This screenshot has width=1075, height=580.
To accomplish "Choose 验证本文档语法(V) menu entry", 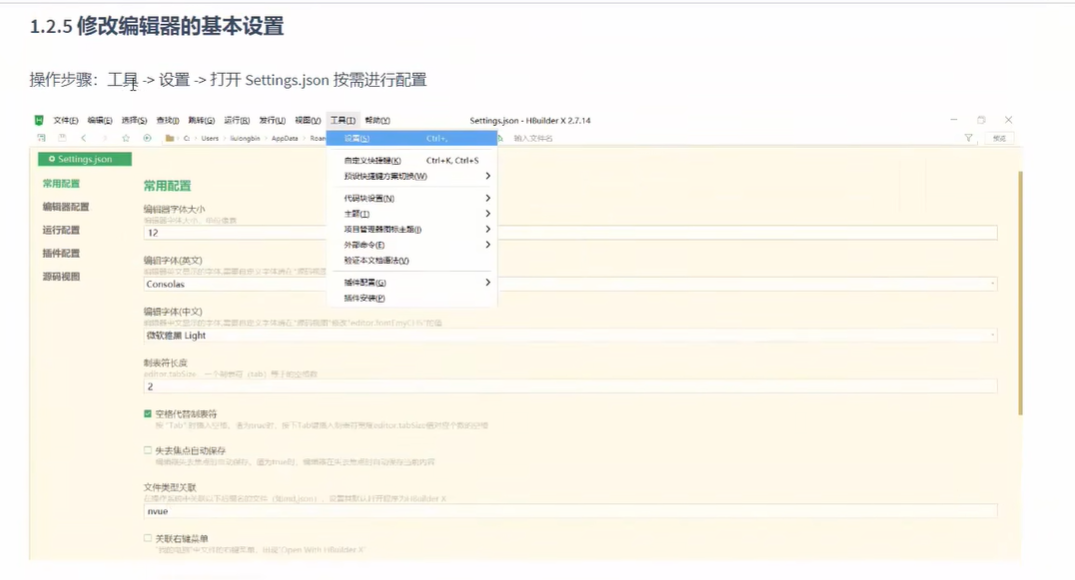I will (x=411, y=261).
